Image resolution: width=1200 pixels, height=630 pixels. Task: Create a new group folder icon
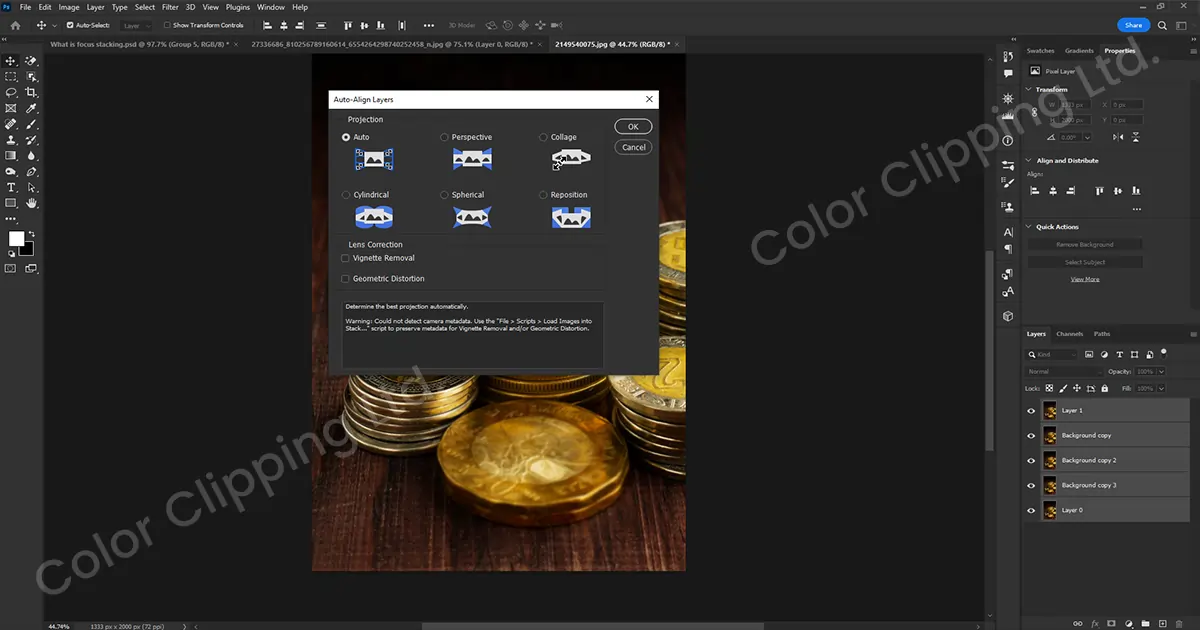[x=1145, y=622]
